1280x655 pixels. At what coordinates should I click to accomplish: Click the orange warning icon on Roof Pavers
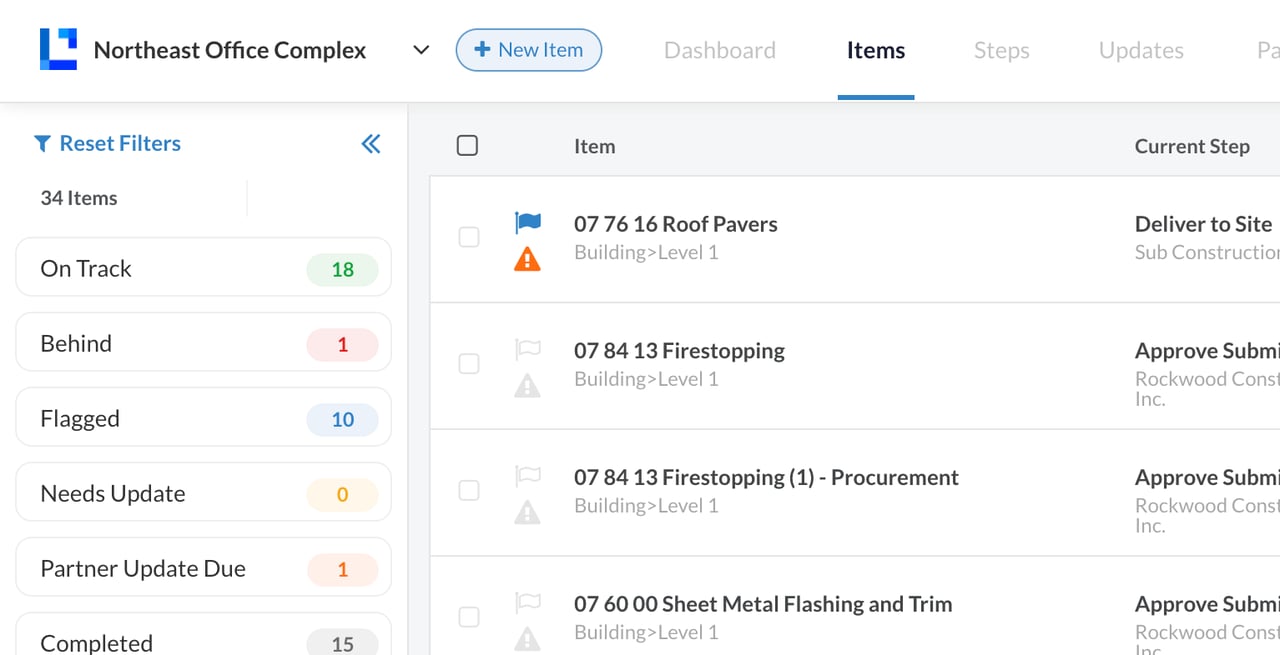tap(527, 259)
